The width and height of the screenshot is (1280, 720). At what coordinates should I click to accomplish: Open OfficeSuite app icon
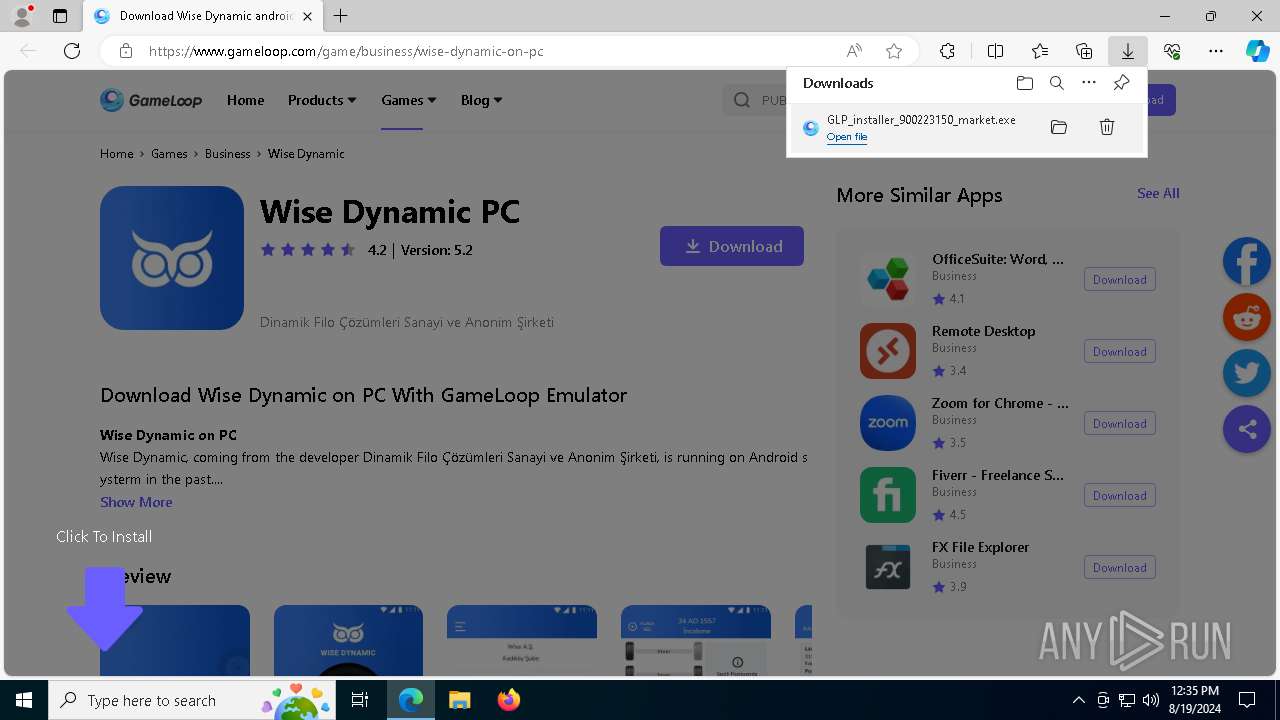(888, 279)
